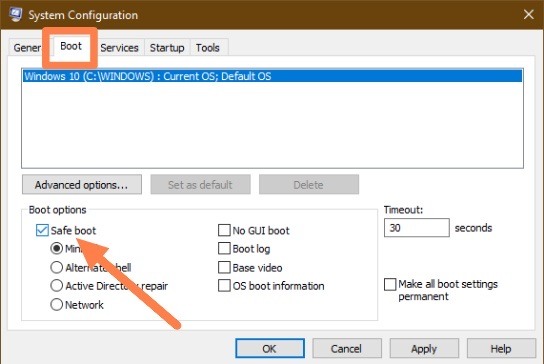The width and height of the screenshot is (544, 364).
Task: Select the Minimal safe boot radio
Action: [57, 248]
